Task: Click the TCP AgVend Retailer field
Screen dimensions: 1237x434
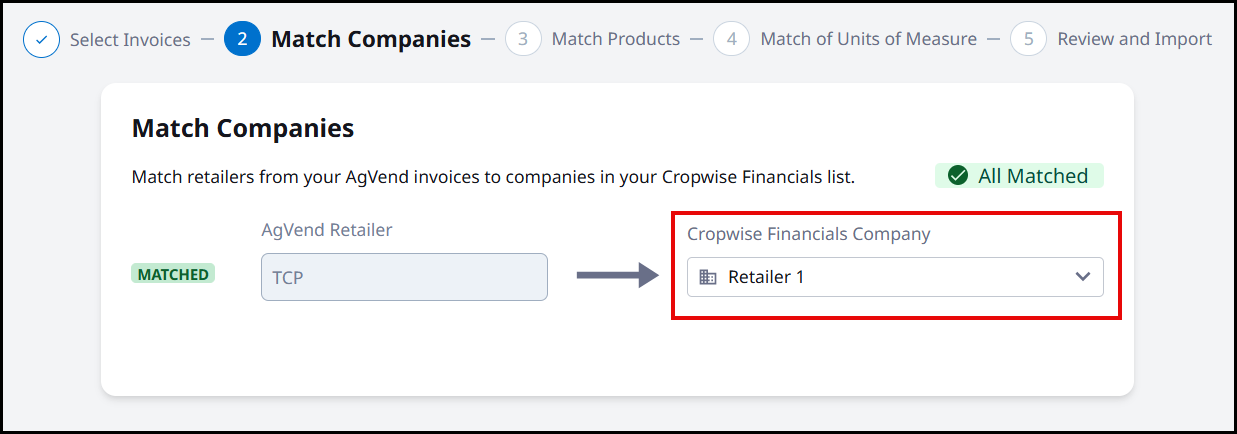Action: pos(404,277)
